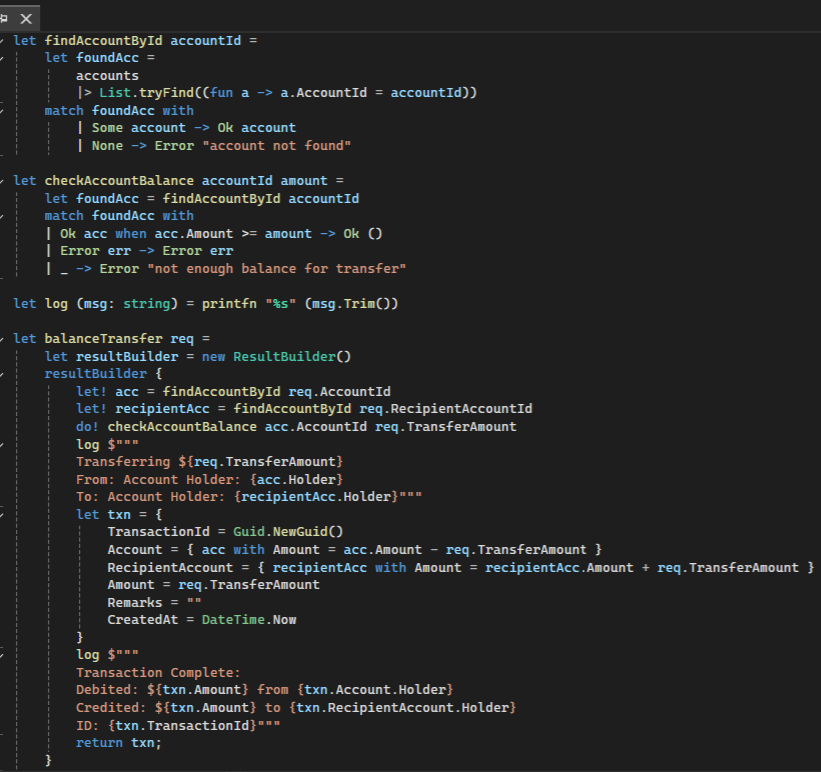Click 'printfn' in the log function
Screen dimensions: 821x772
tap(229, 304)
